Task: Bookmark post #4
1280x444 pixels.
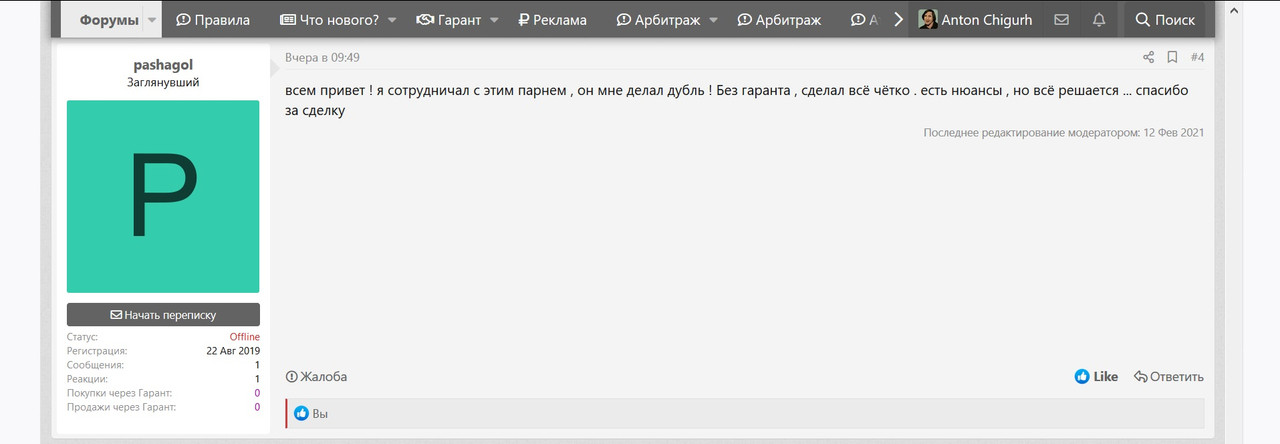Action: [1172, 58]
